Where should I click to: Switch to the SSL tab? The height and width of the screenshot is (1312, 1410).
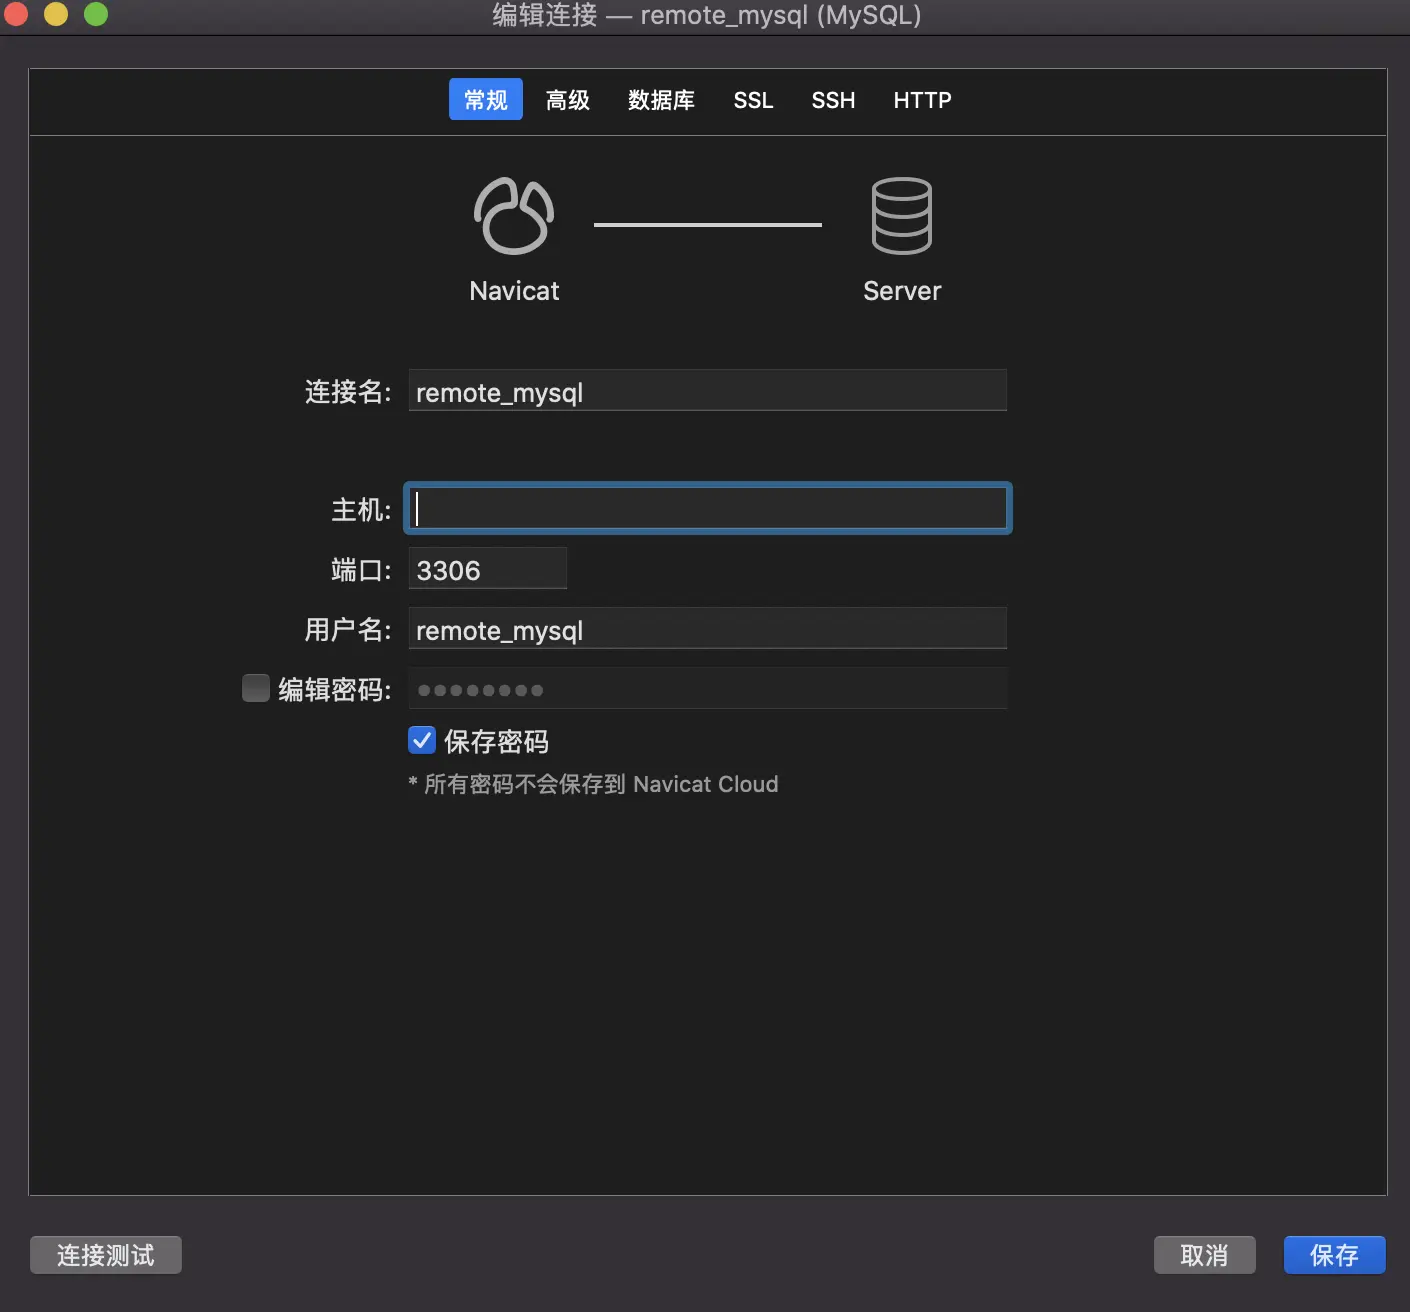coord(753,100)
